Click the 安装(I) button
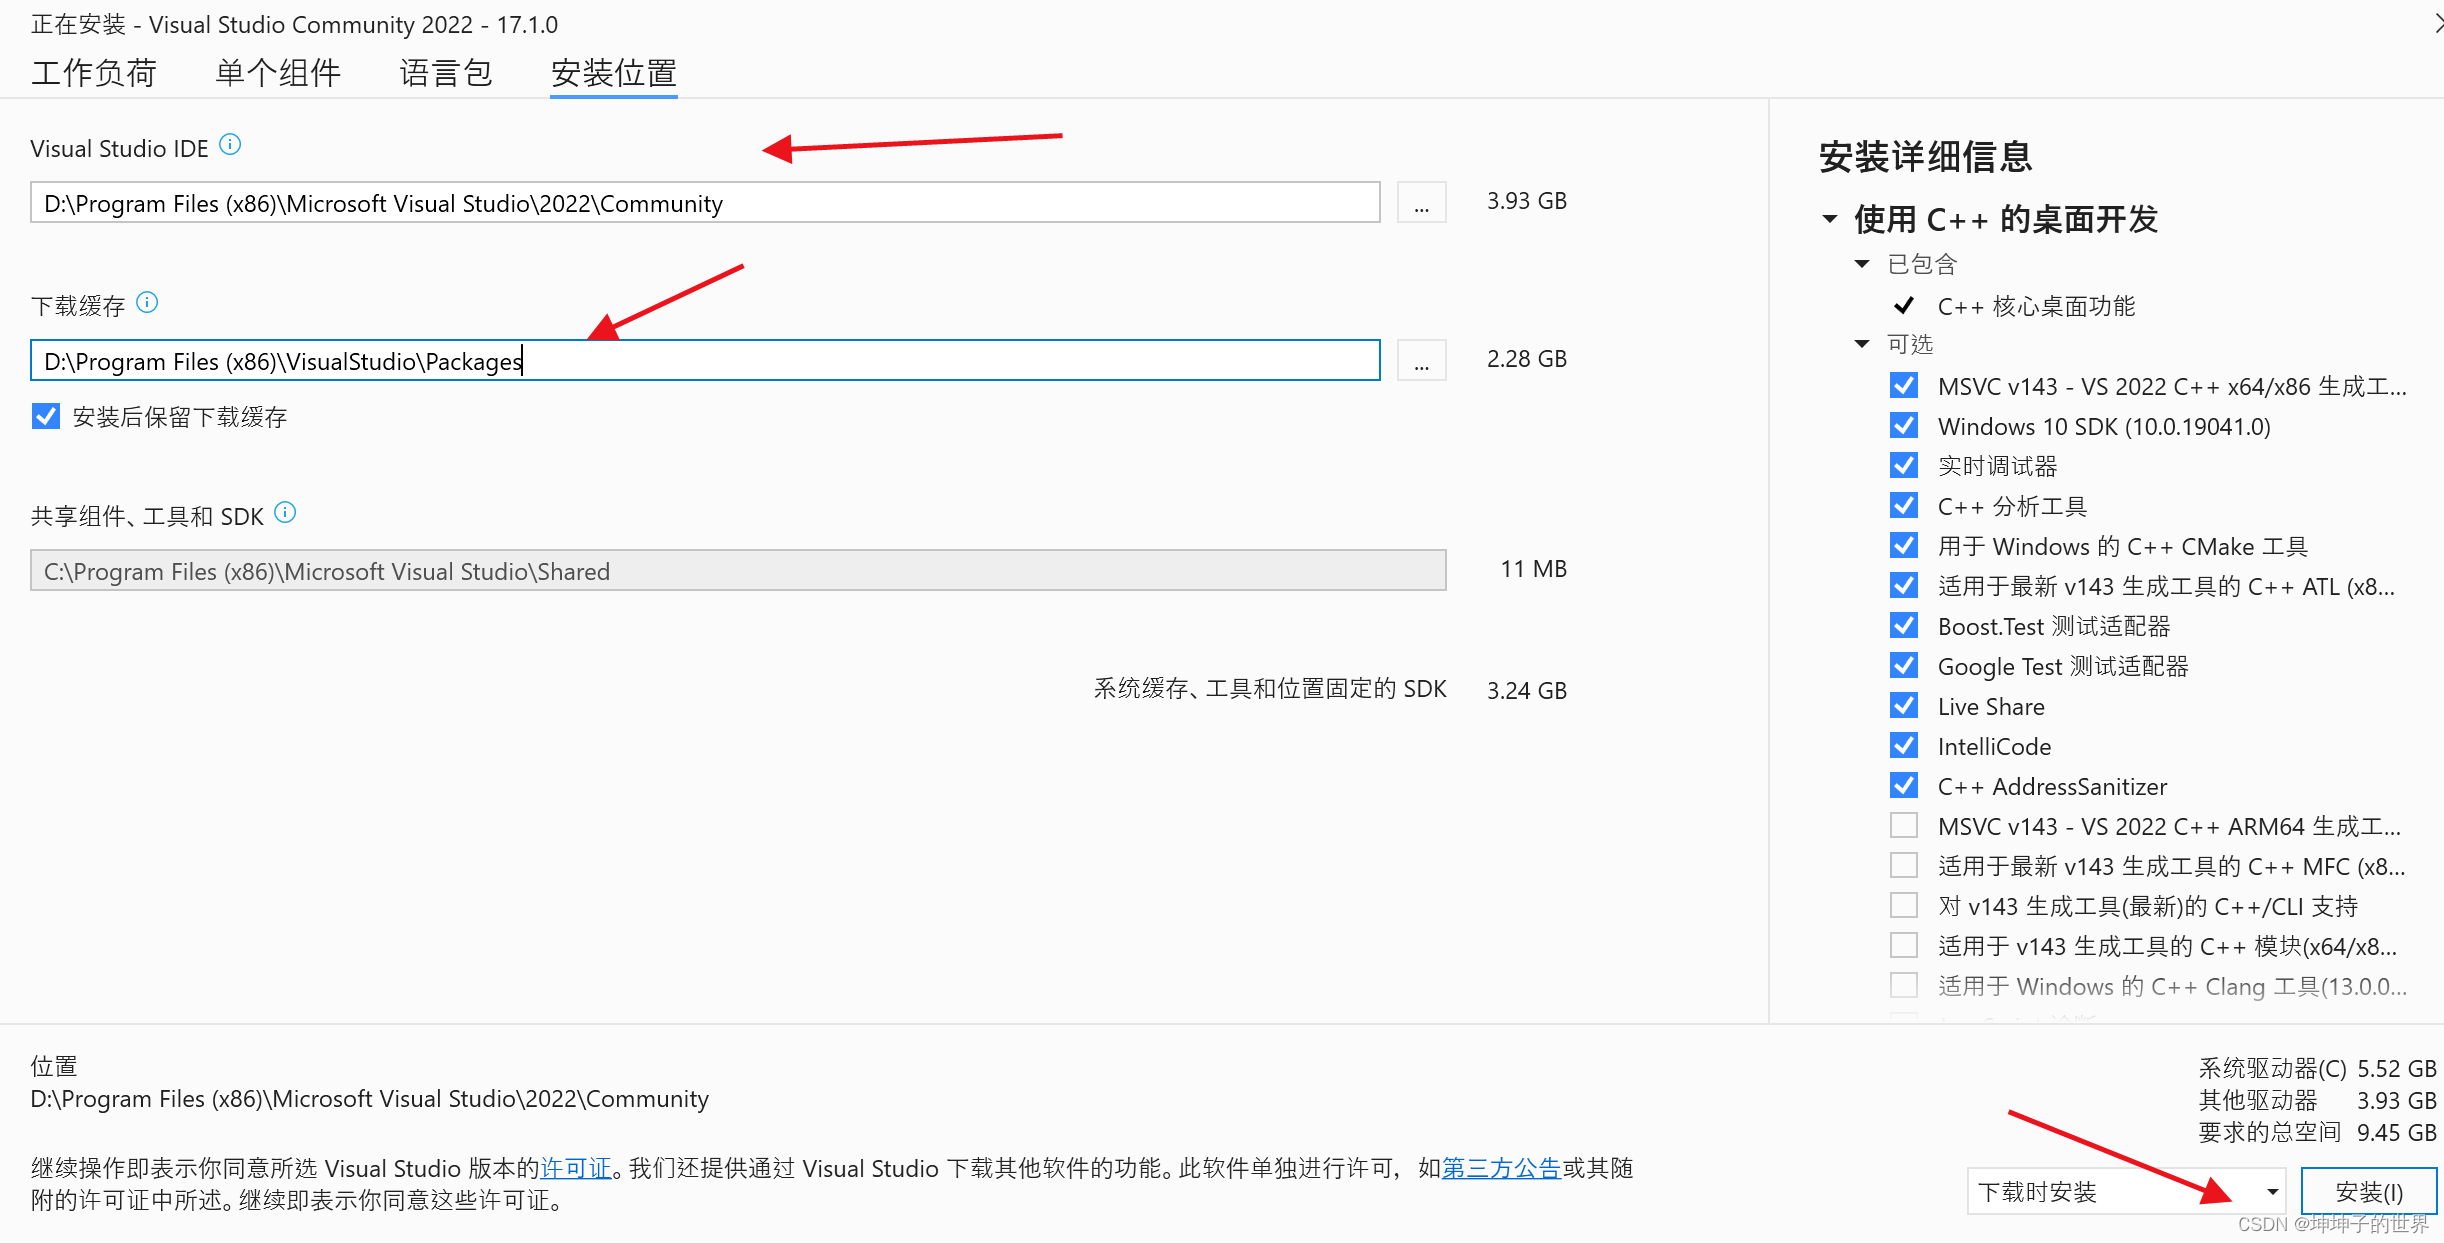The width and height of the screenshot is (2444, 1243). pyautogui.click(x=2368, y=1191)
